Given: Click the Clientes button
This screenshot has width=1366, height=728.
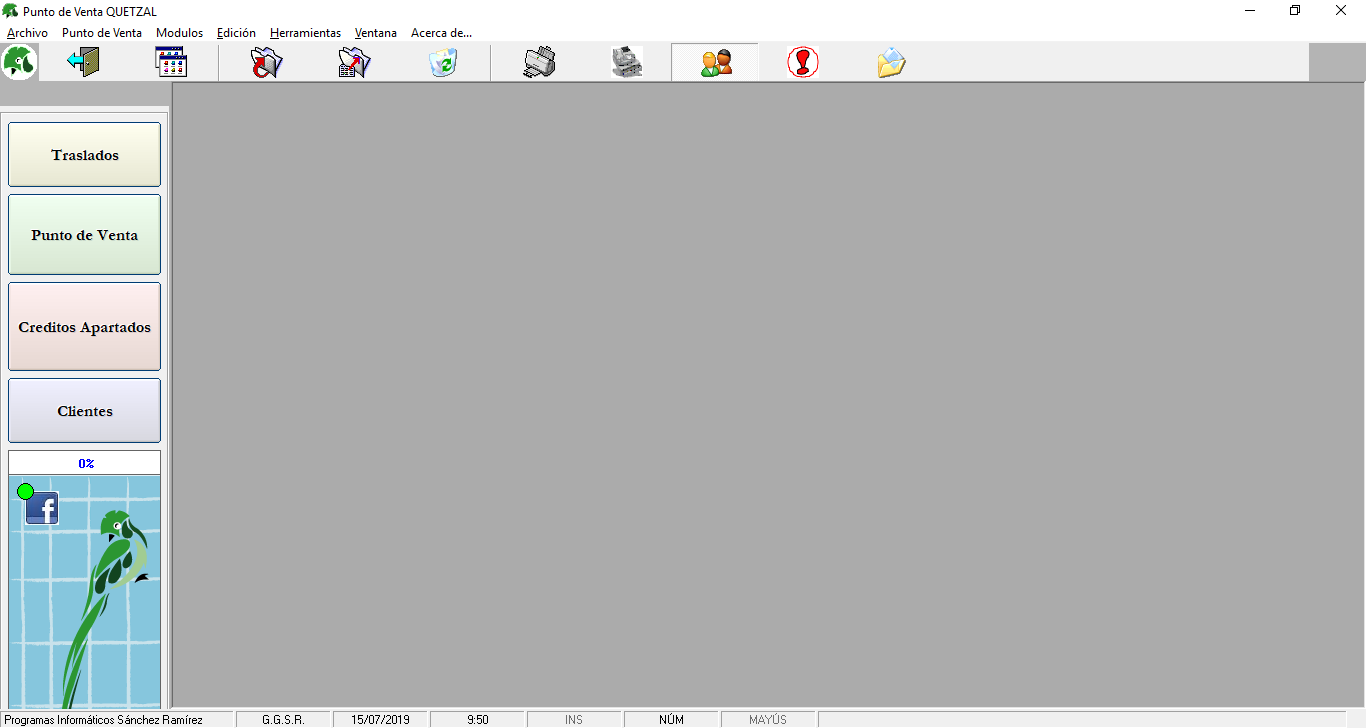Looking at the screenshot, I should pyautogui.click(x=85, y=411).
